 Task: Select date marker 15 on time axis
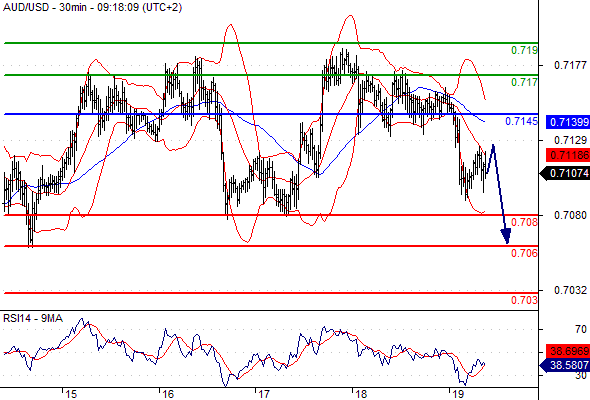click(71, 394)
